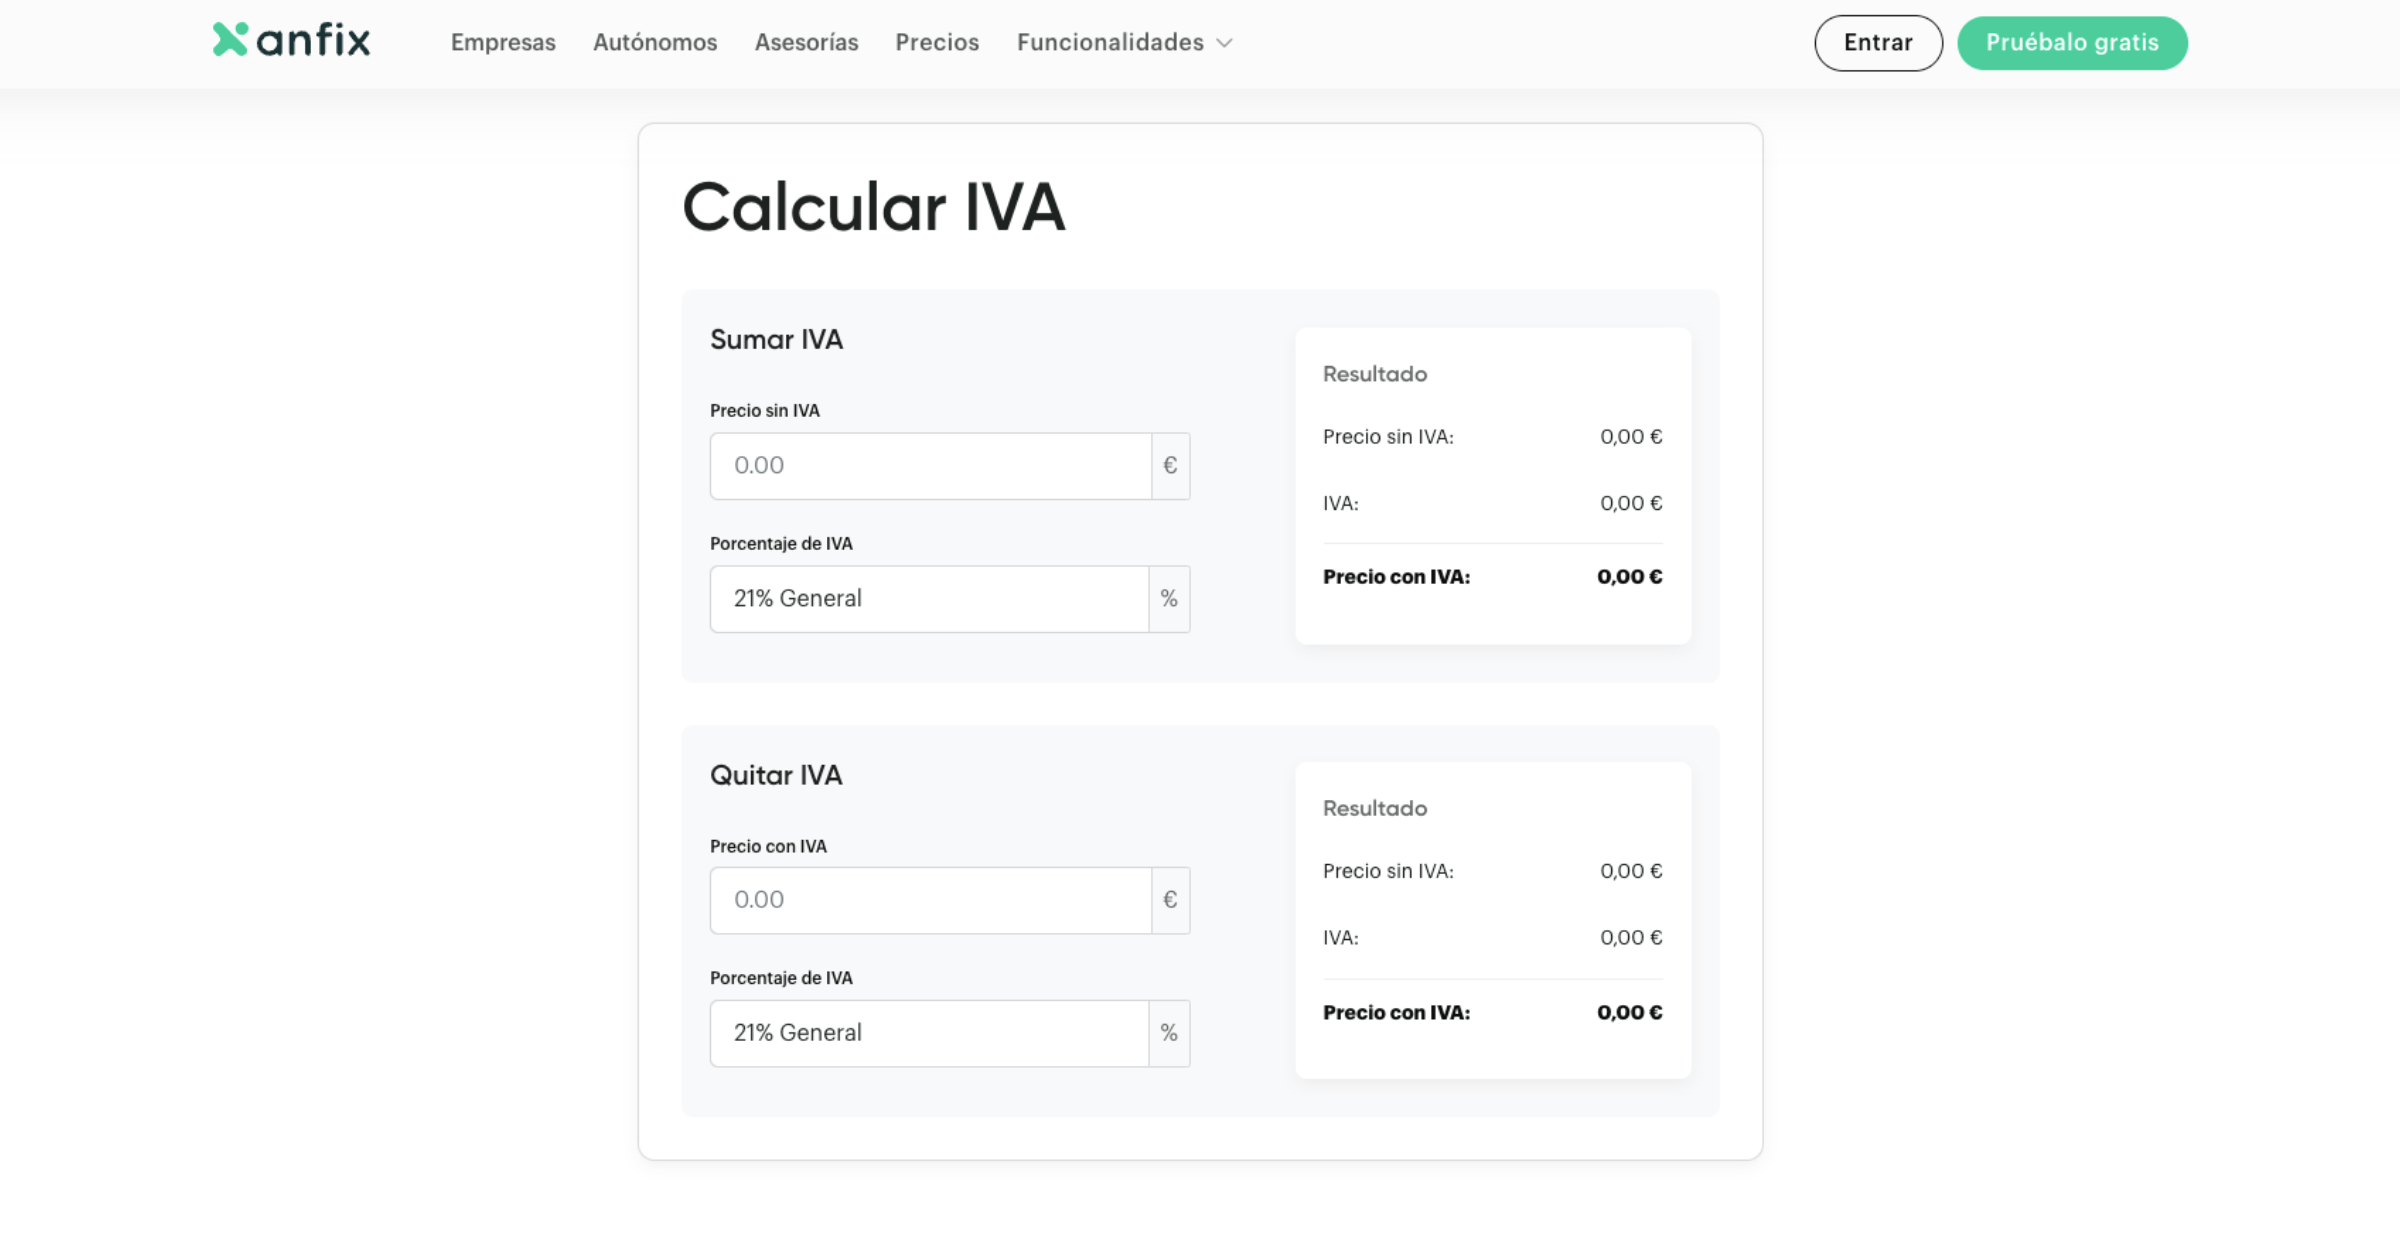
Task: Open the Funcionalidades dropdown menu
Action: coord(1124,43)
